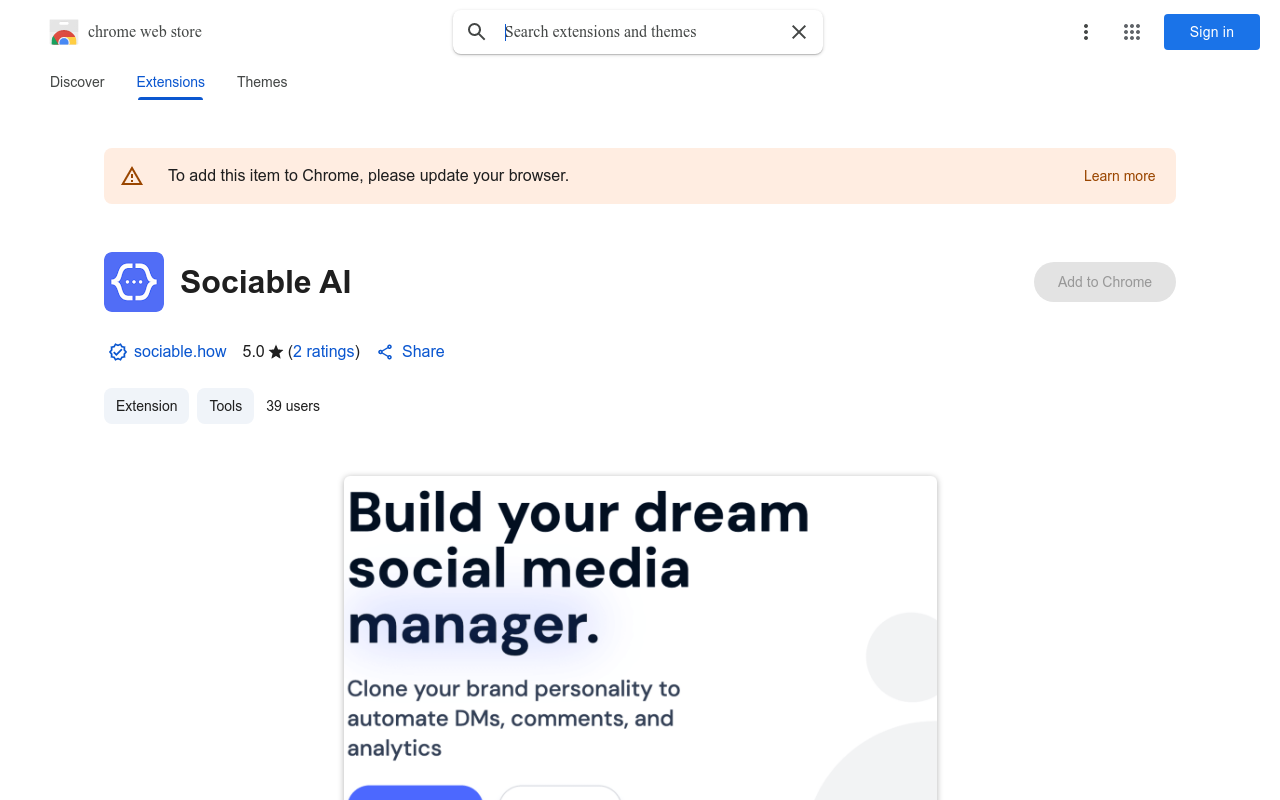The width and height of the screenshot is (1280, 800).
Task: Click the Tools category chip
Action: (226, 406)
